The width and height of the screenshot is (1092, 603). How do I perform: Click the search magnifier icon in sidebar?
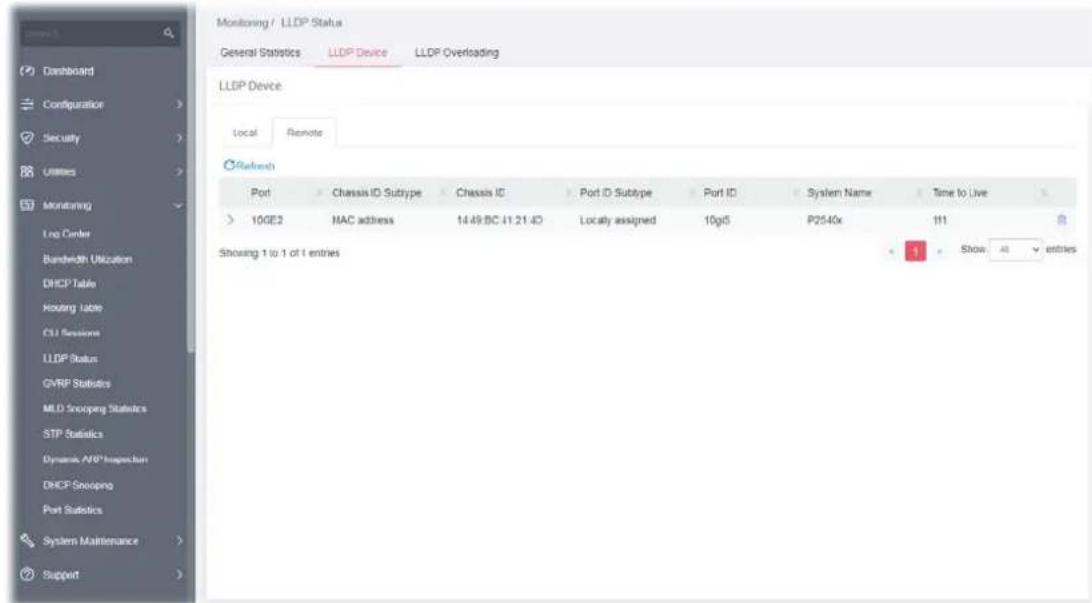(x=169, y=33)
